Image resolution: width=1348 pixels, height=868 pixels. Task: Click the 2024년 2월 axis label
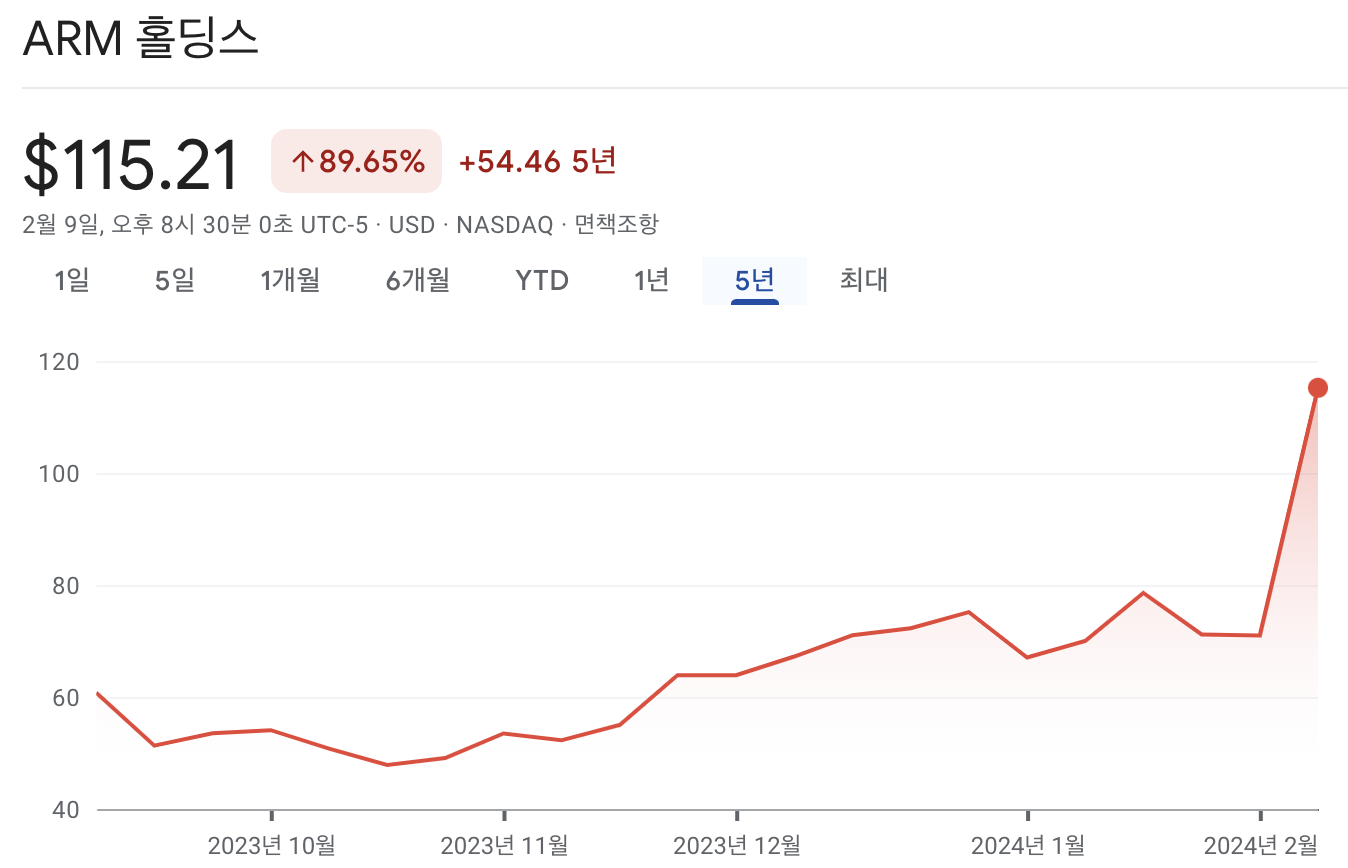click(1261, 845)
